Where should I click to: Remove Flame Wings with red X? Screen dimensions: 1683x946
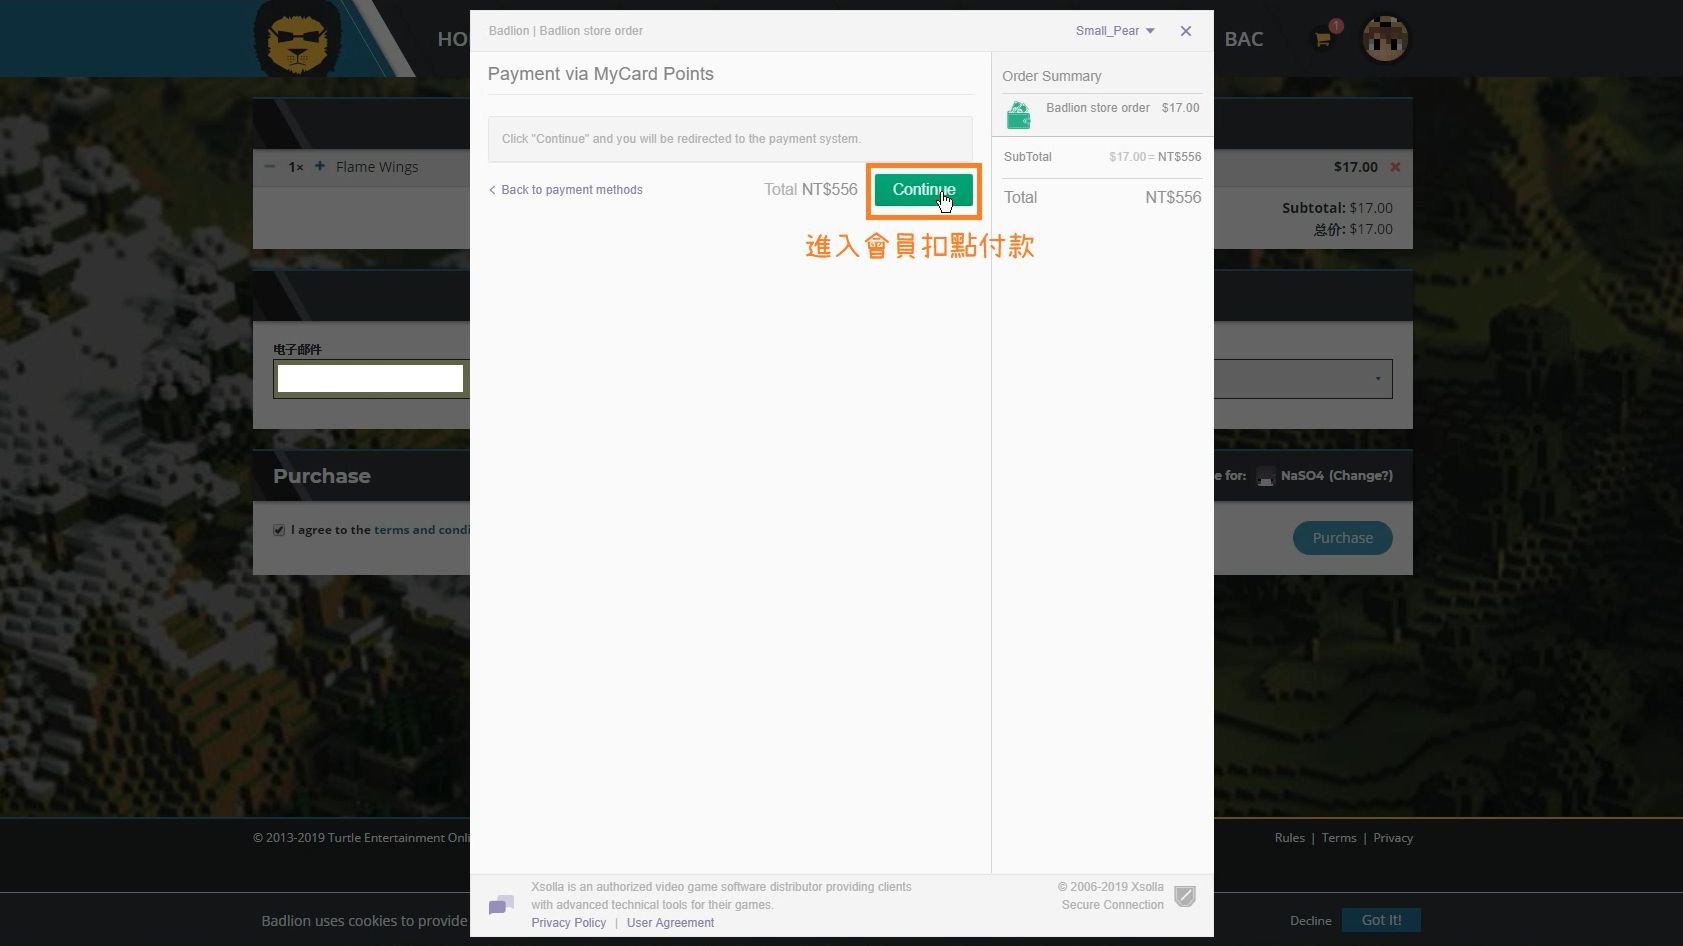pyautogui.click(x=1395, y=167)
